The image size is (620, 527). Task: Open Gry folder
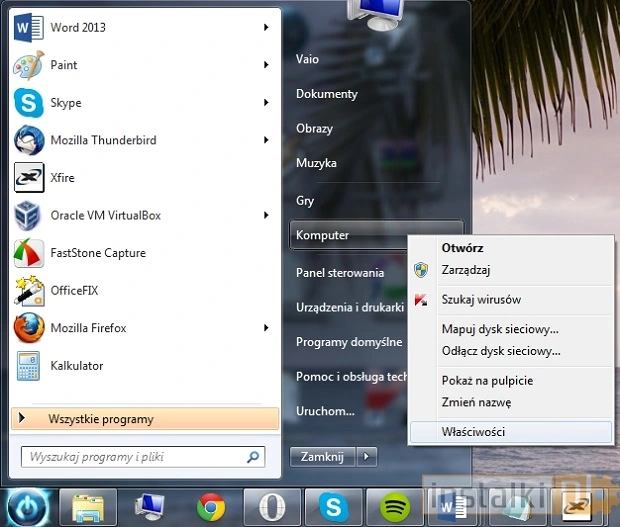point(305,201)
